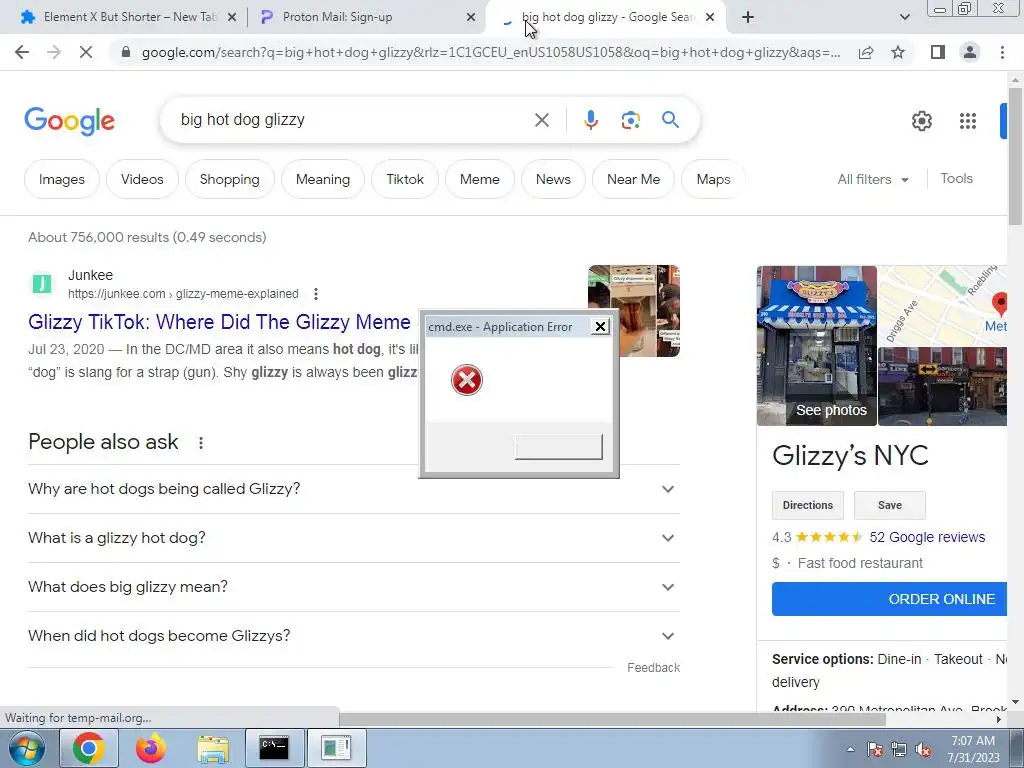Screen dimensions: 1024x768
Task: Select the Meaning filter chip
Action: [323, 180]
